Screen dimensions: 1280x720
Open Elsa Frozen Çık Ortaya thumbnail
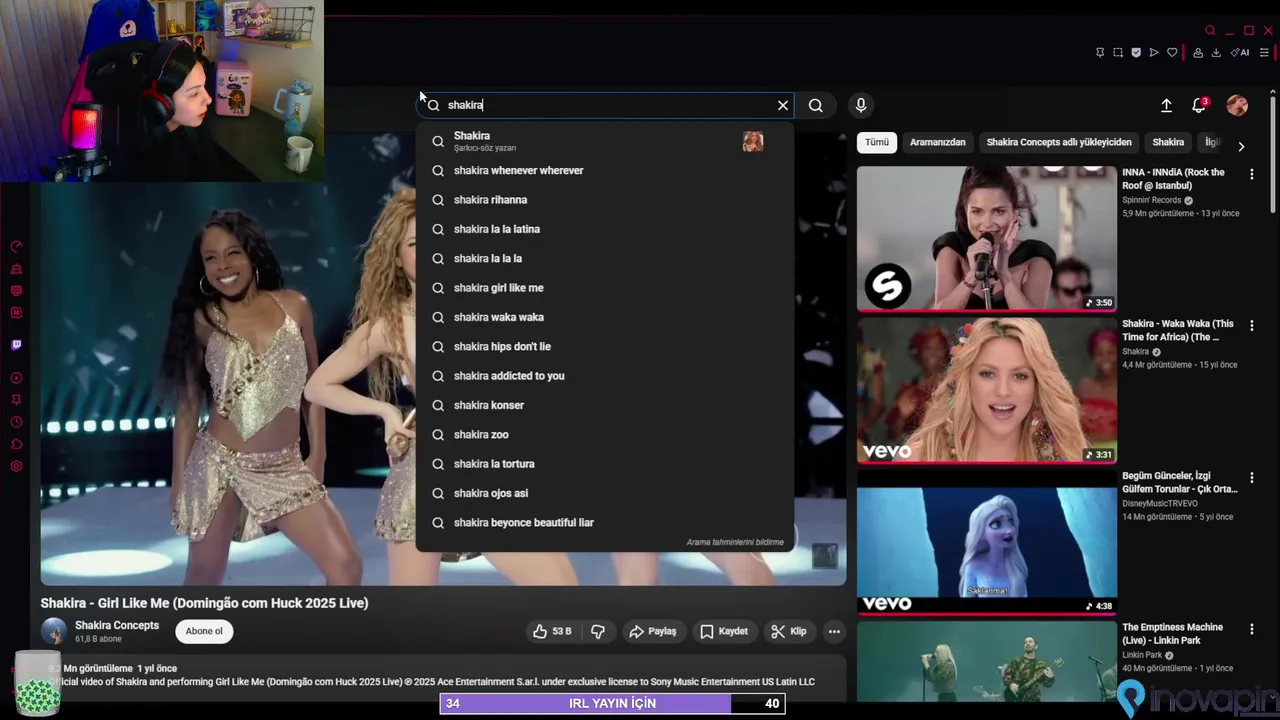point(987,542)
